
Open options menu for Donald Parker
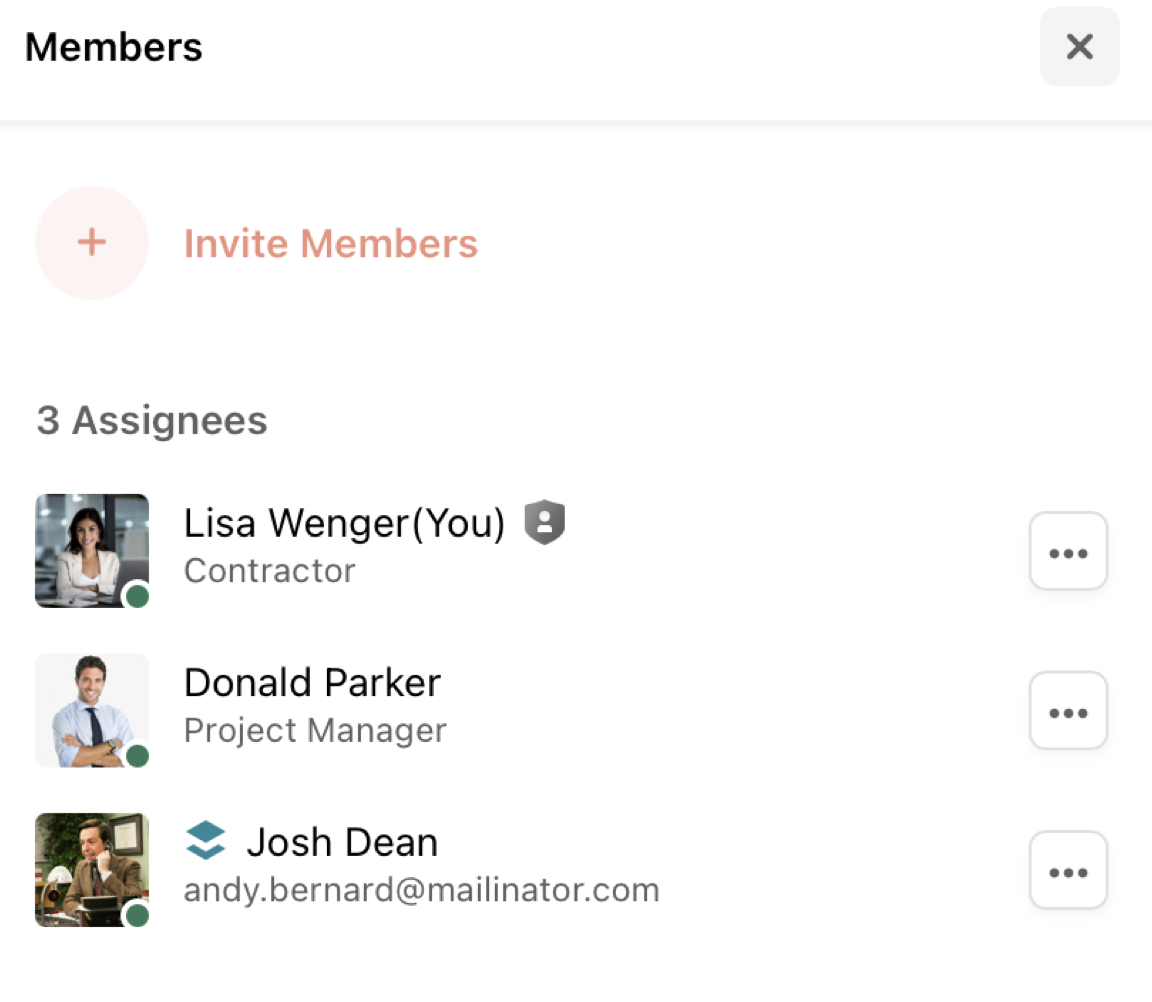click(x=1068, y=710)
